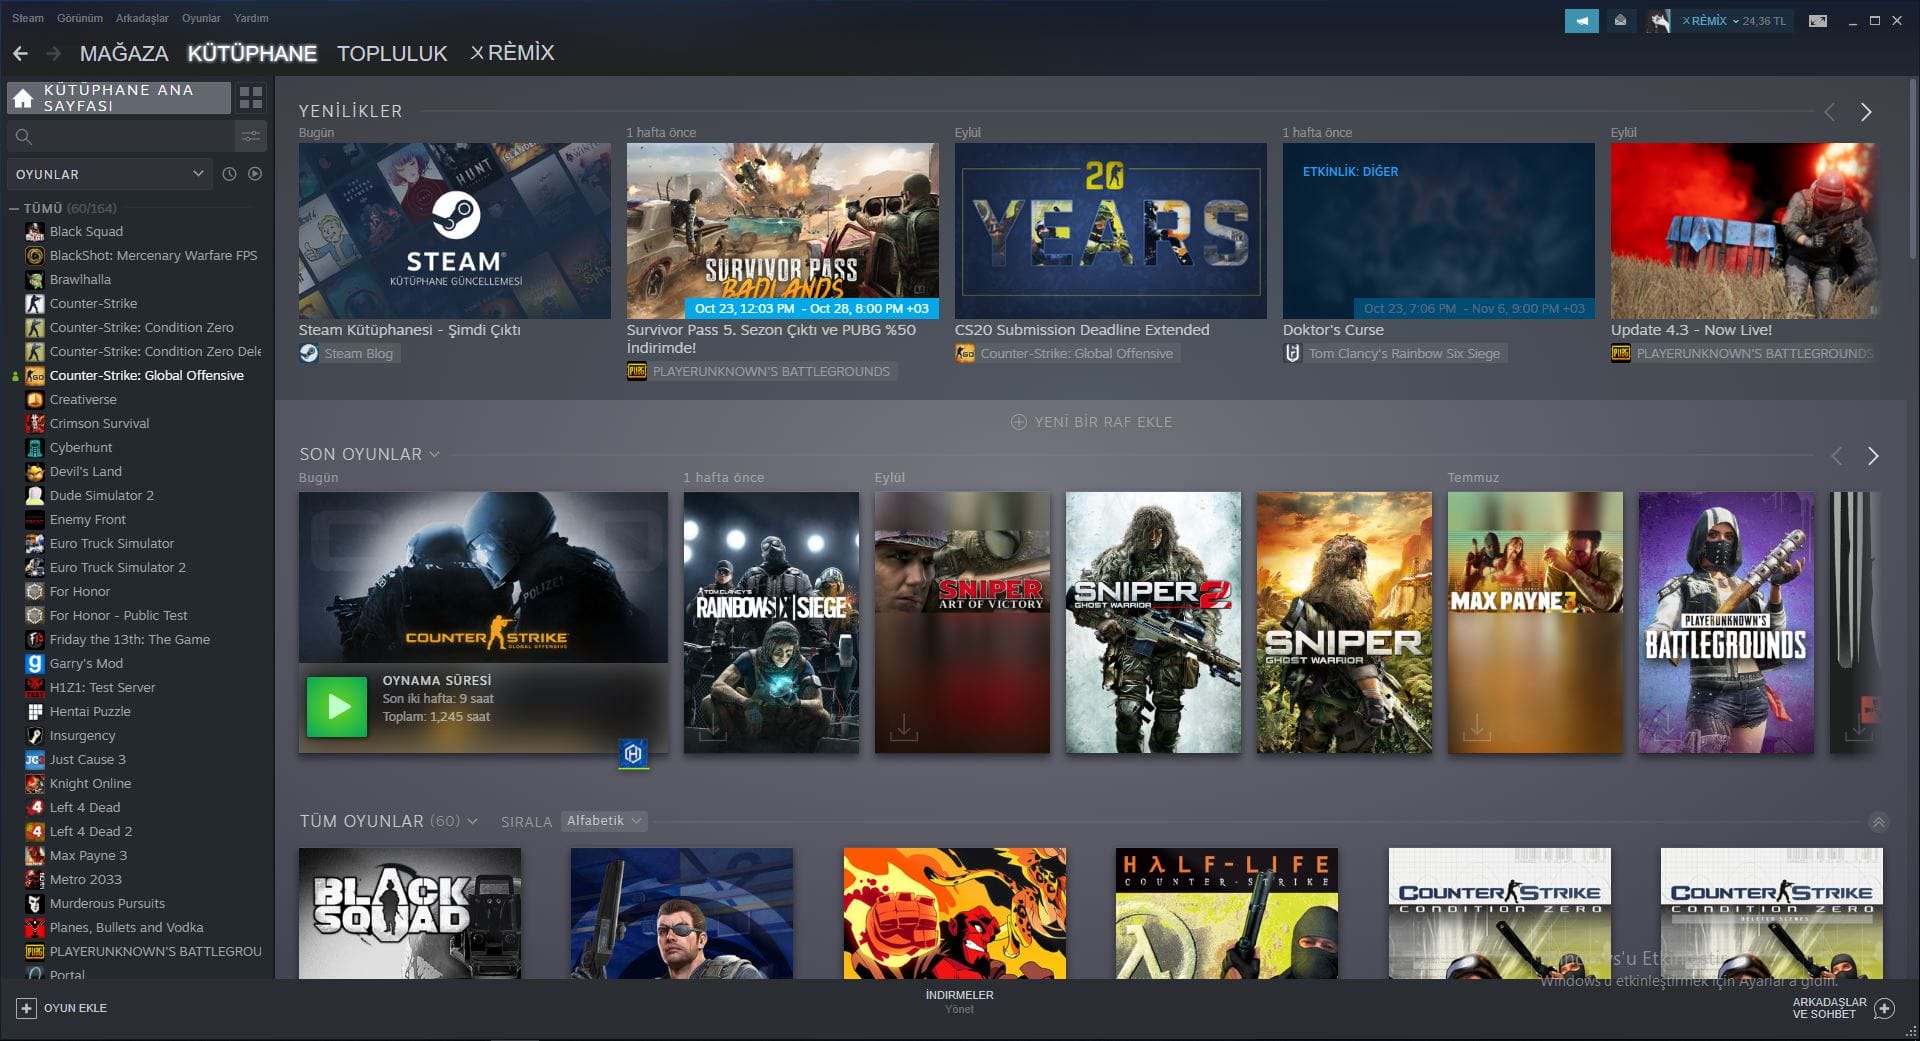The height and width of the screenshot is (1041, 1920).
Task: Open the Görünüm menu
Action: click(x=80, y=18)
